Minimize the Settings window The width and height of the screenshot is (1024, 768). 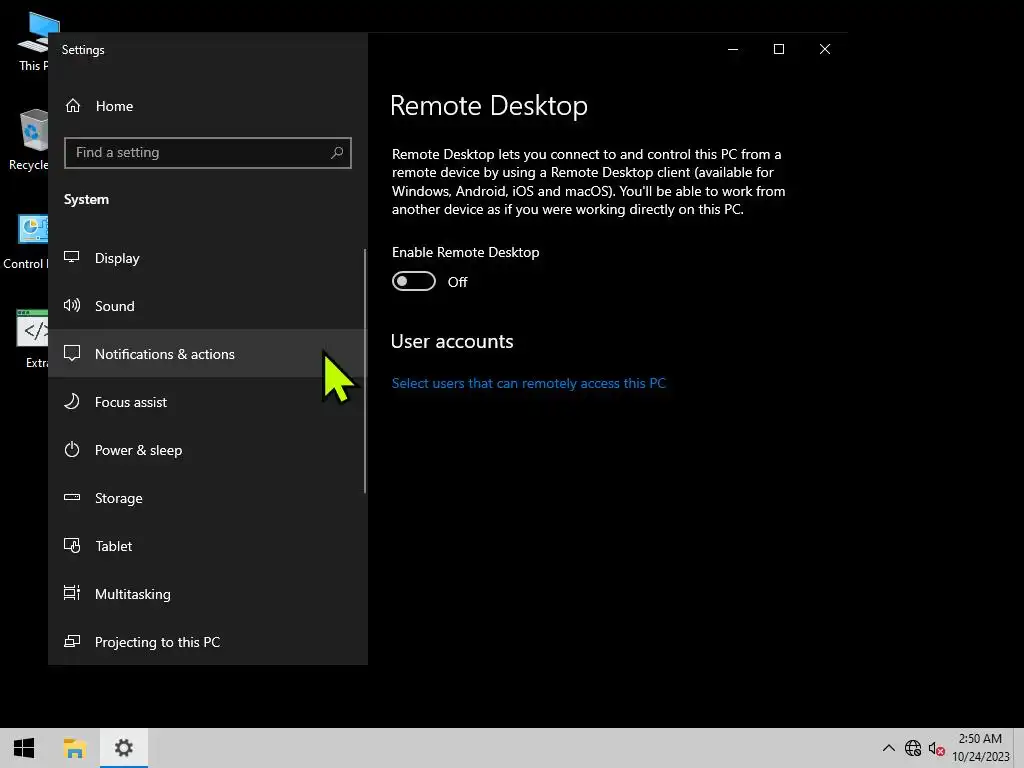pos(733,49)
